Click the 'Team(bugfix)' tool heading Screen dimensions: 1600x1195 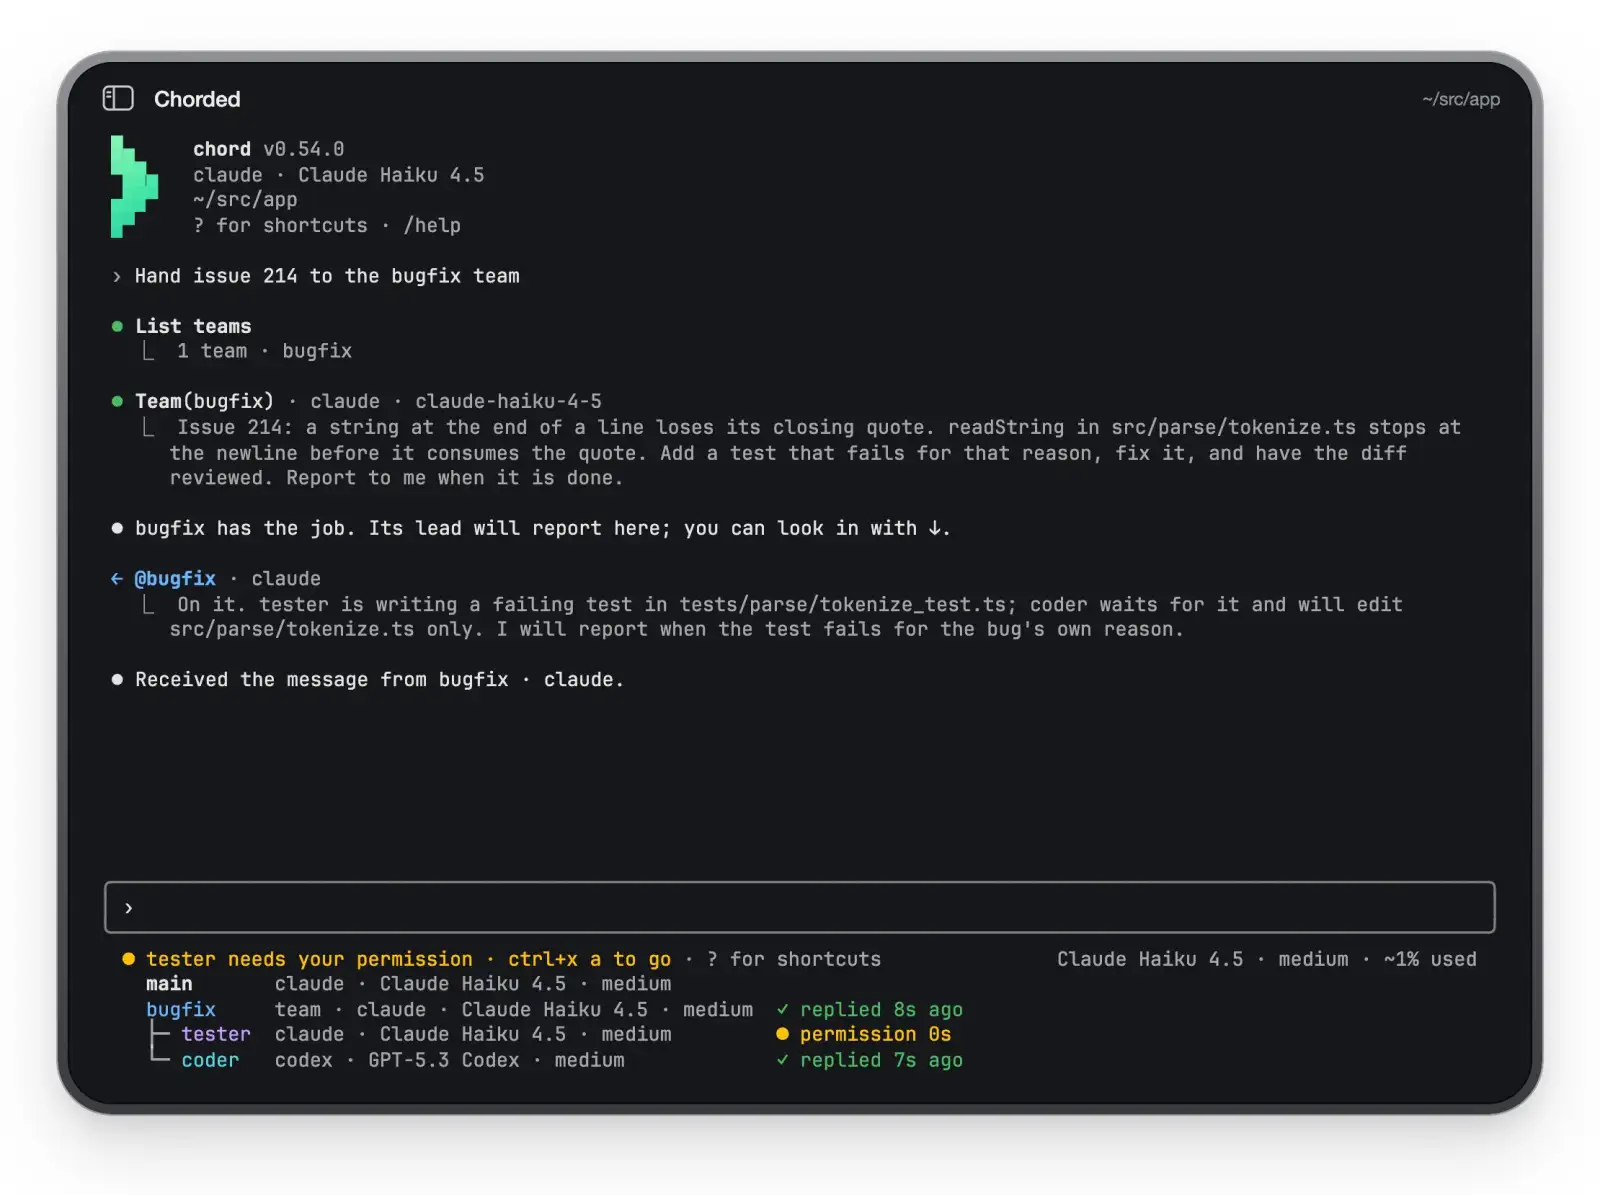204,401
